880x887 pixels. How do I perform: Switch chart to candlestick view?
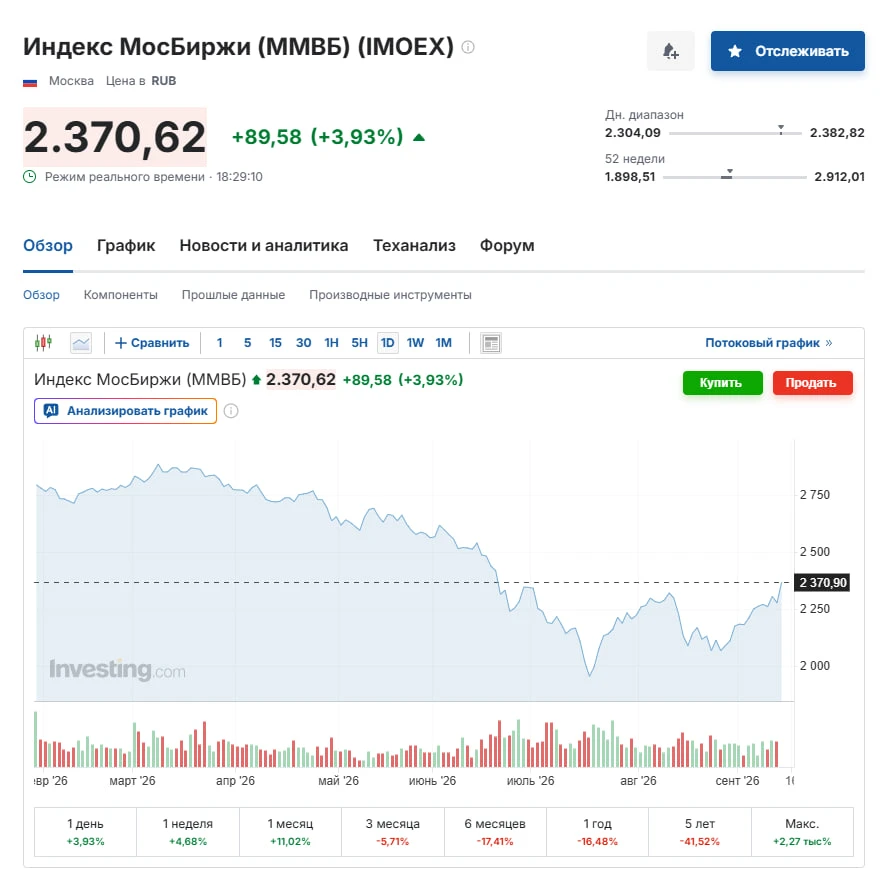coord(44,343)
